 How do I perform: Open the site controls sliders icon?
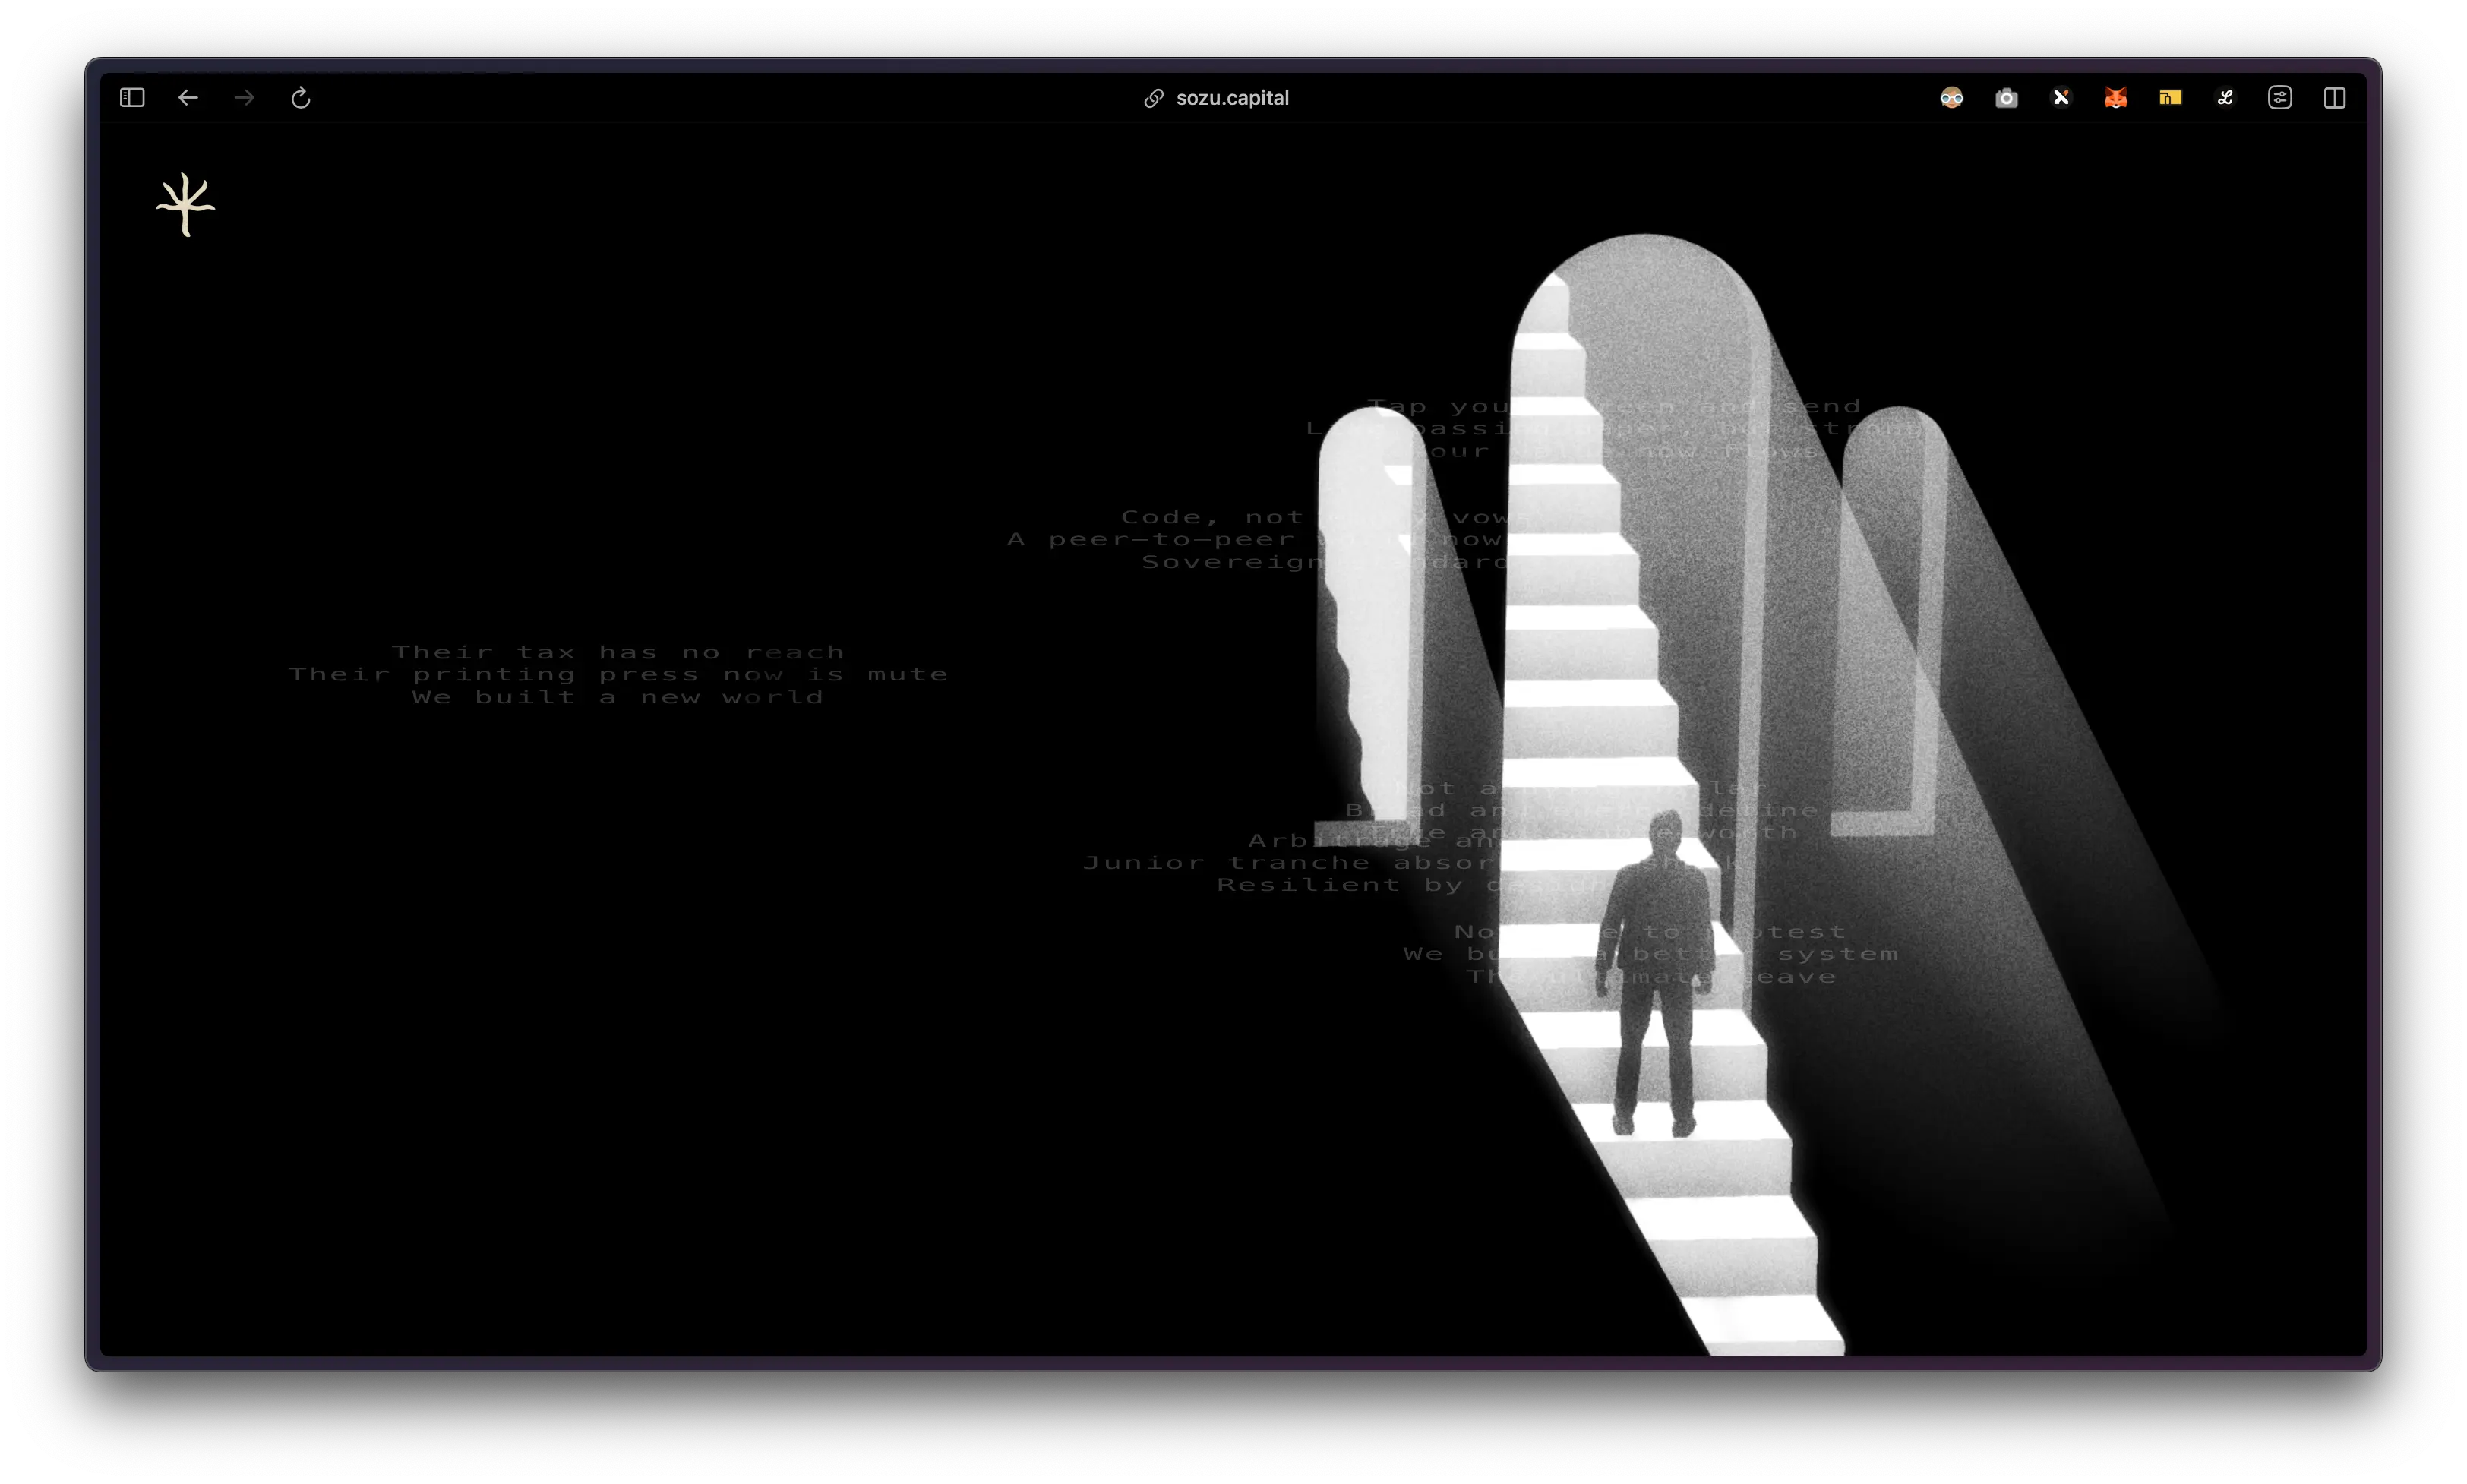tap(2279, 98)
